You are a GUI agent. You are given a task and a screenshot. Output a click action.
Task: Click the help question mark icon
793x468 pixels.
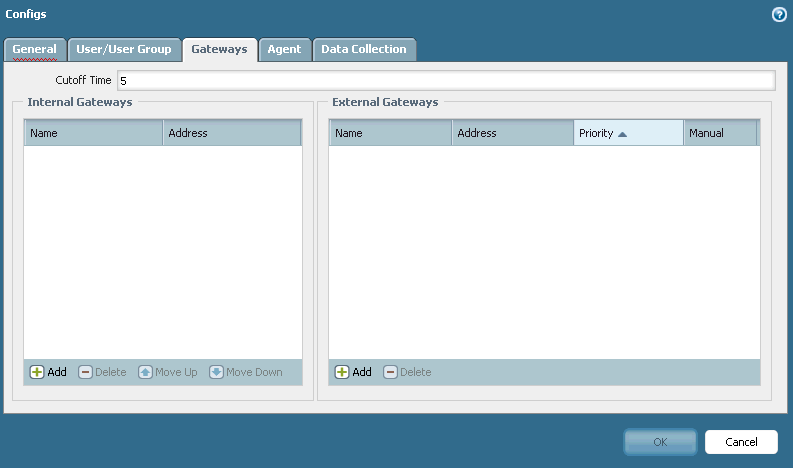pyautogui.click(x=779, y=15)
